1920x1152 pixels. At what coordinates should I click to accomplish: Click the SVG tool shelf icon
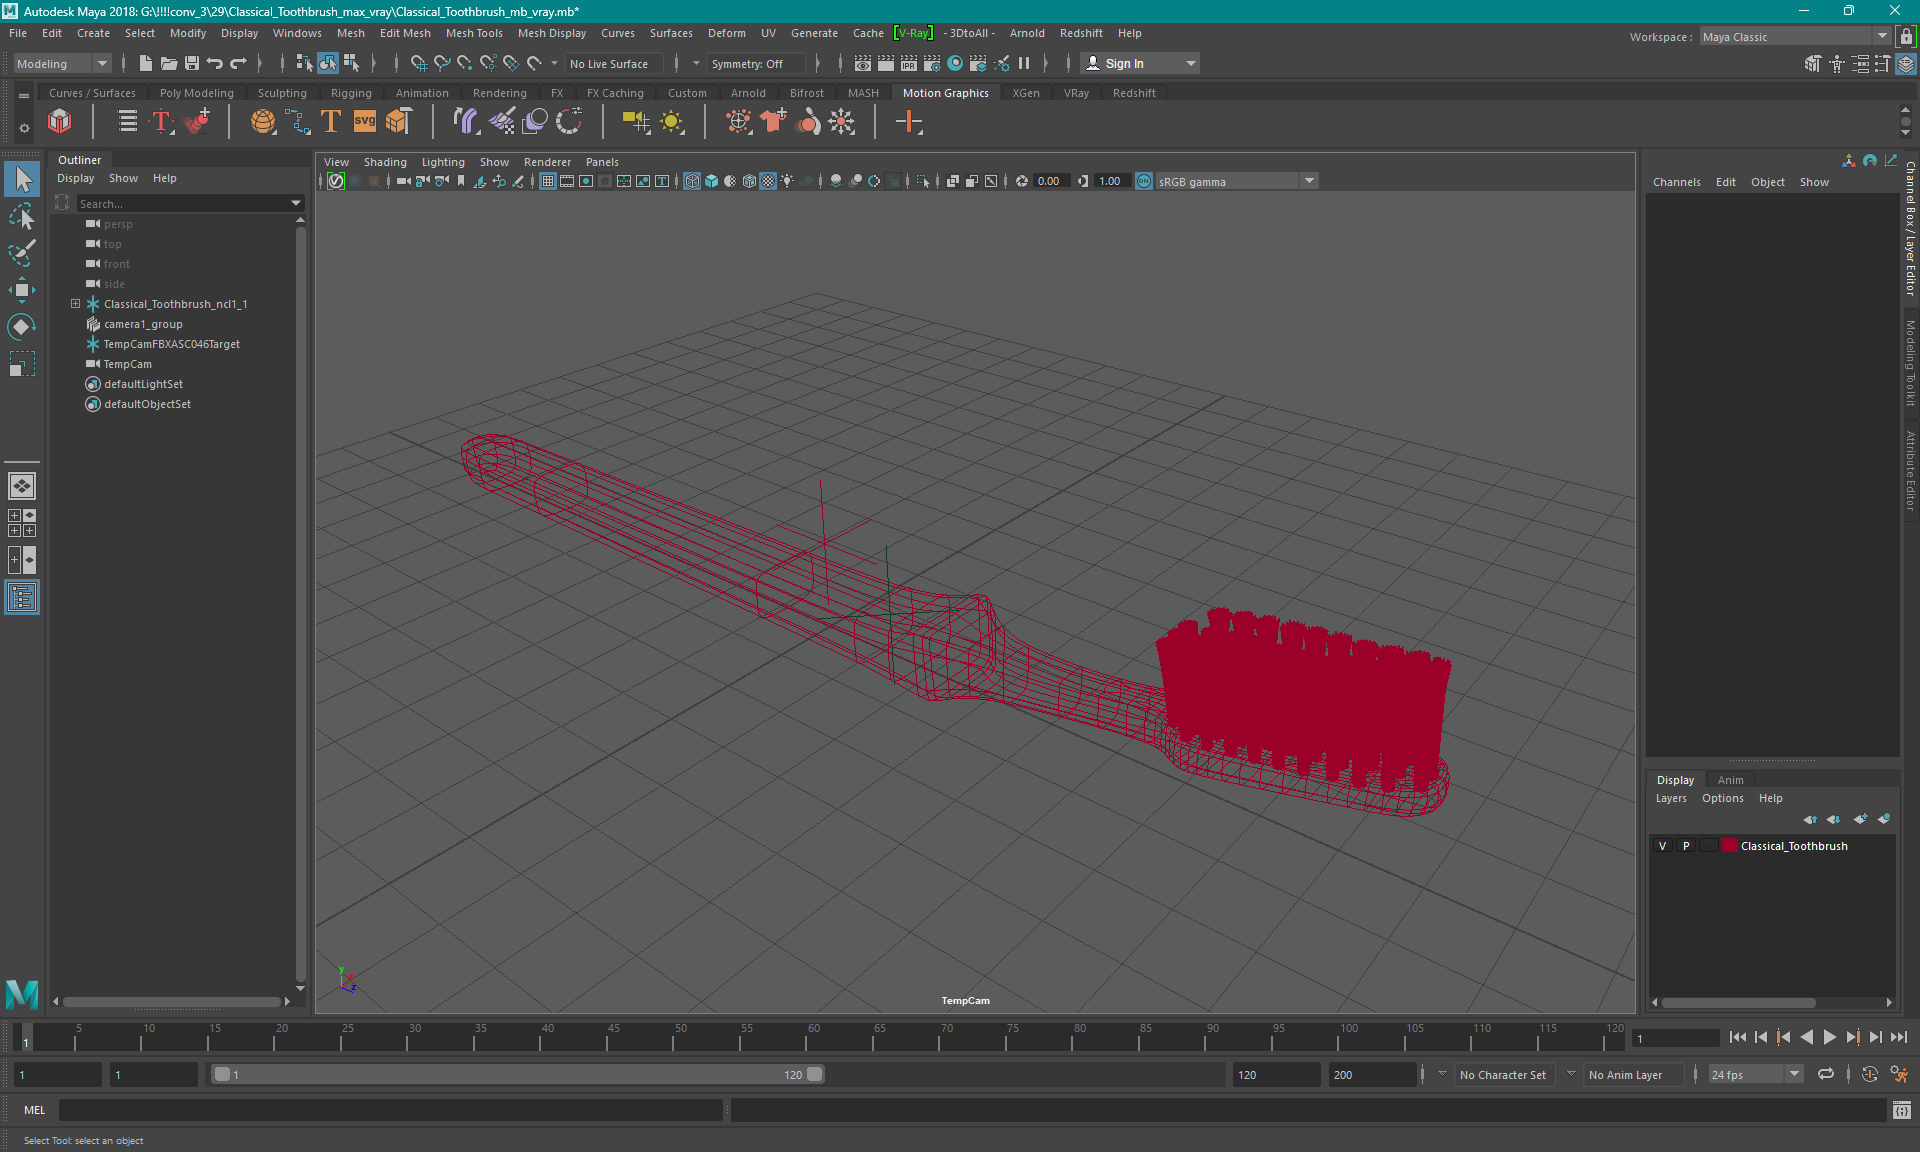(365, 122)
